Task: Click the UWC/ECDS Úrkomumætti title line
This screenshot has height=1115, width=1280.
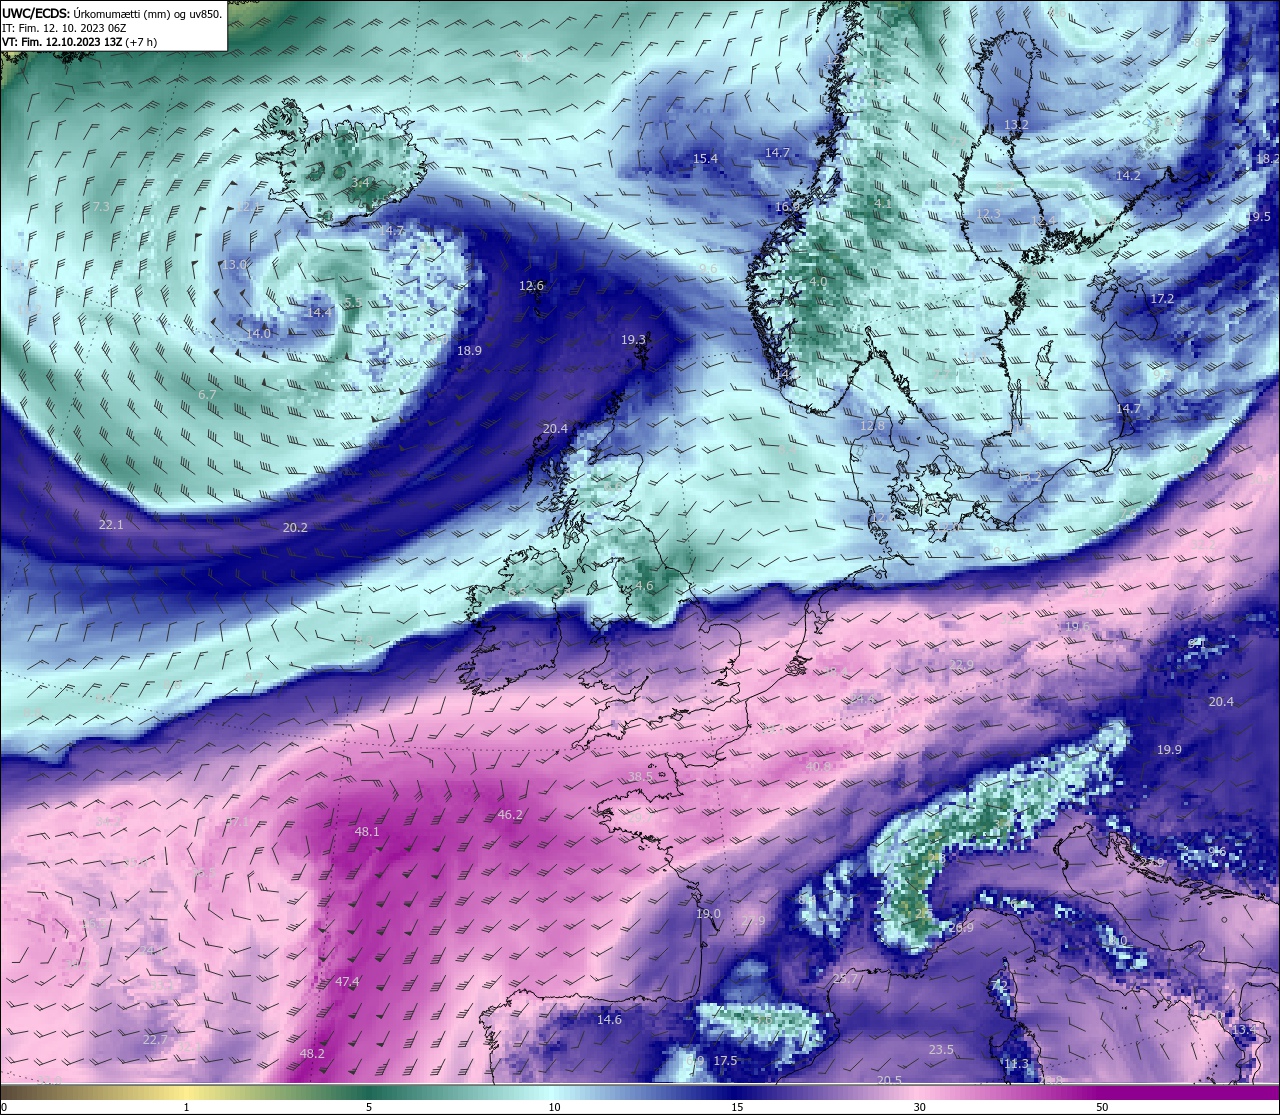Action: pyautogui.click(x=112, y=13)
